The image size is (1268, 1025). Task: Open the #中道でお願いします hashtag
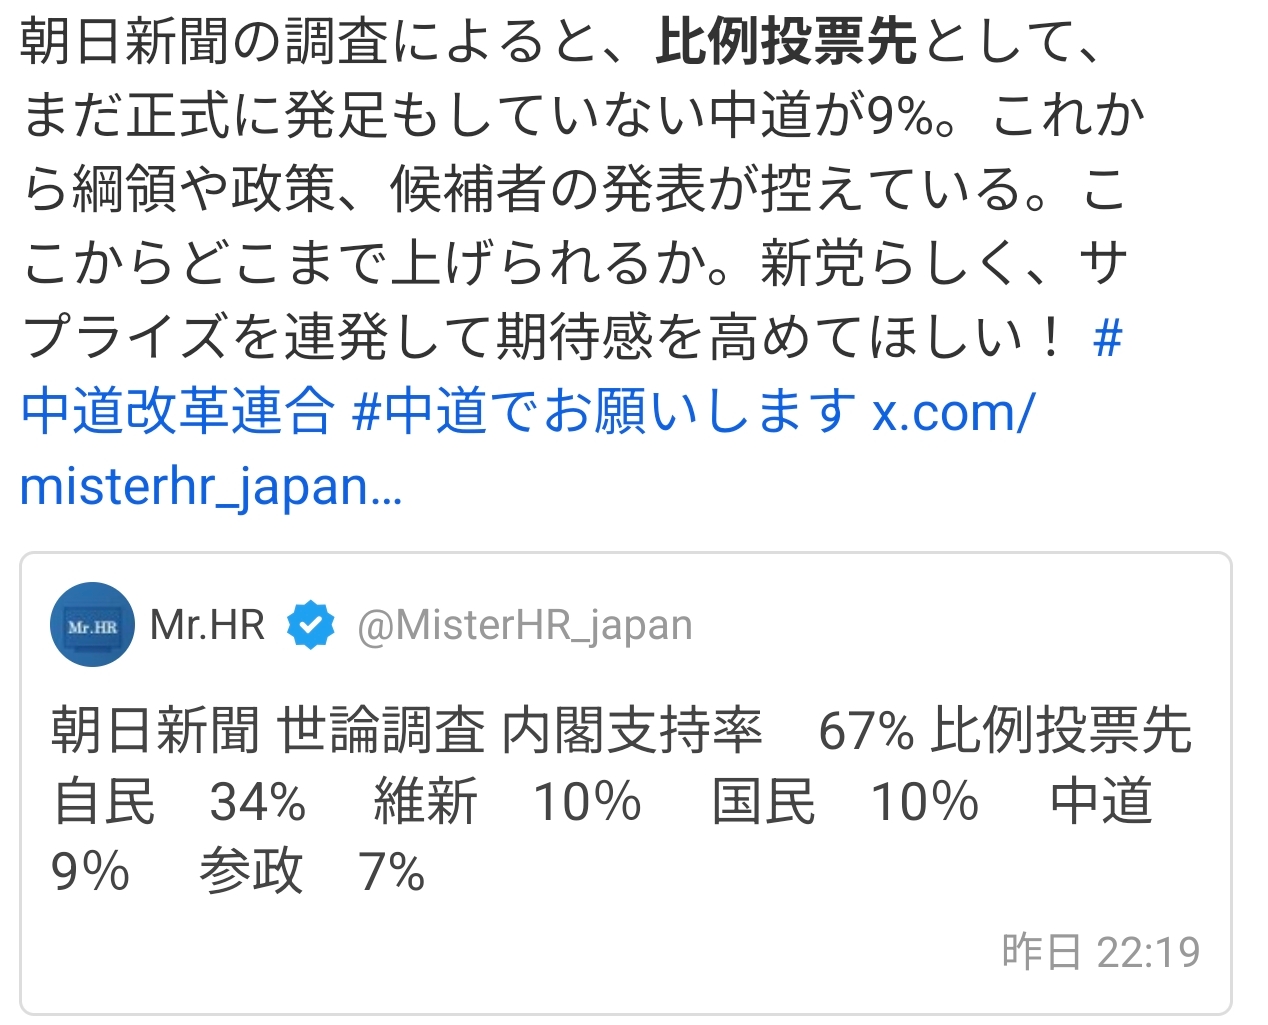pos(604,412)
